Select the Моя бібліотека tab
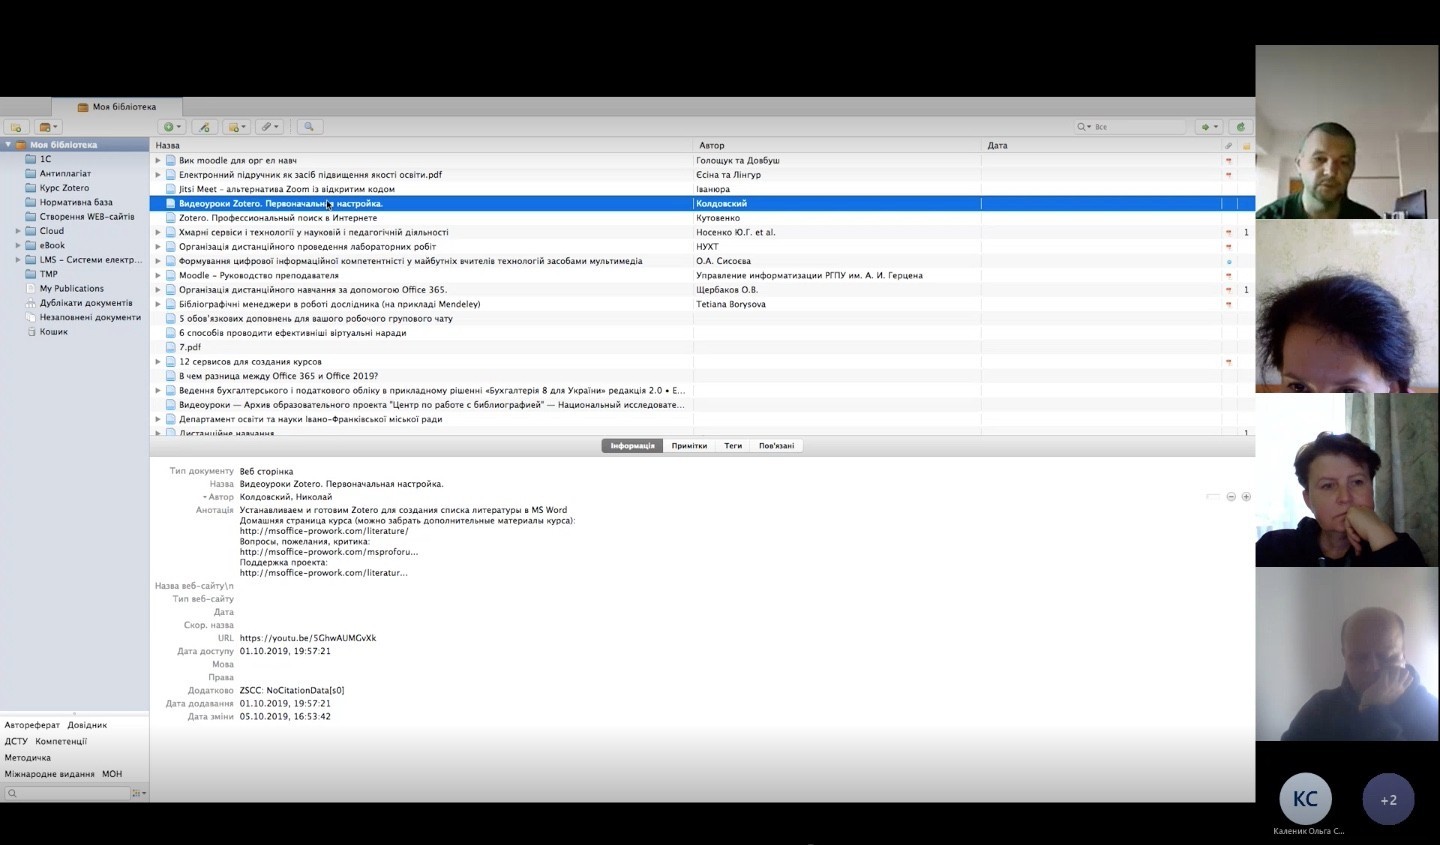 click(117, 107)
